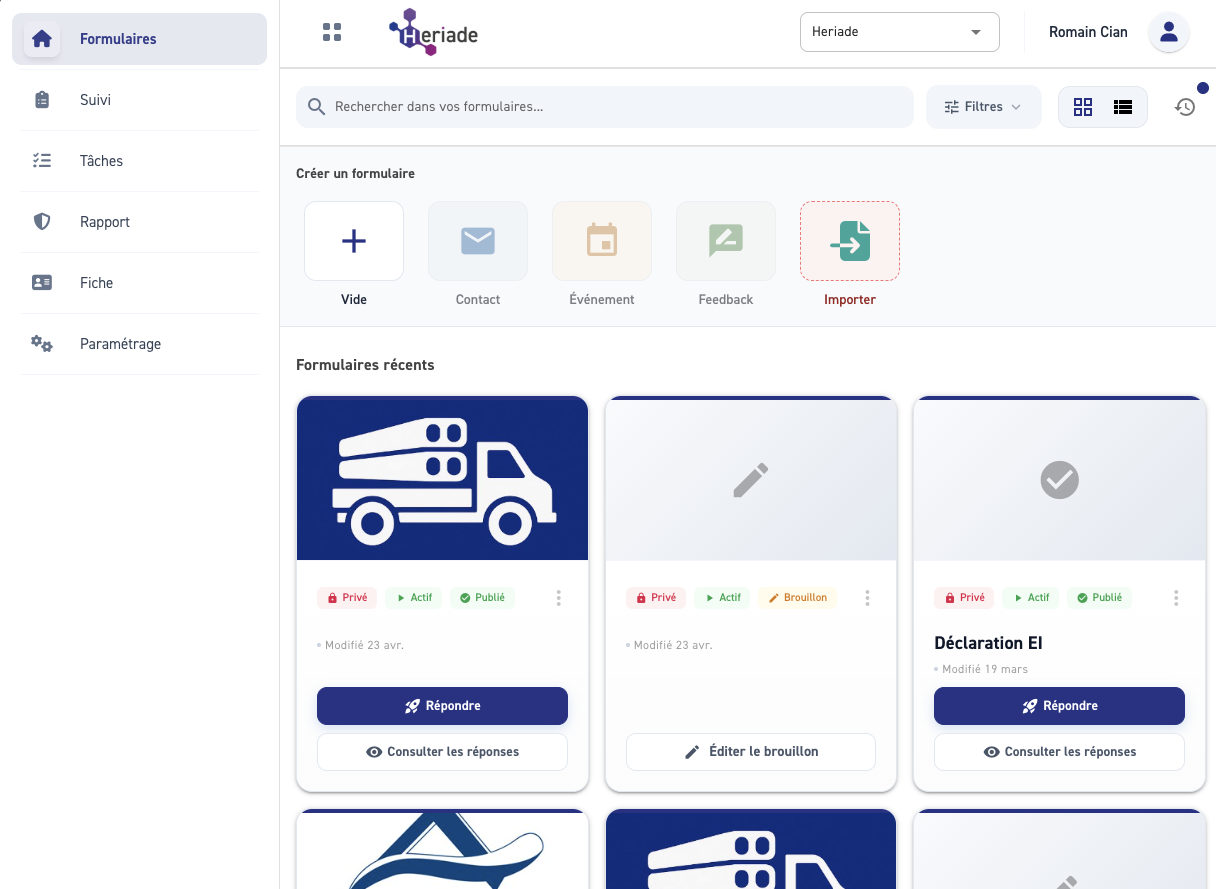1216x889 pixels.
Task: Click the Paramétrage gears icon
Action: [42, 344]
